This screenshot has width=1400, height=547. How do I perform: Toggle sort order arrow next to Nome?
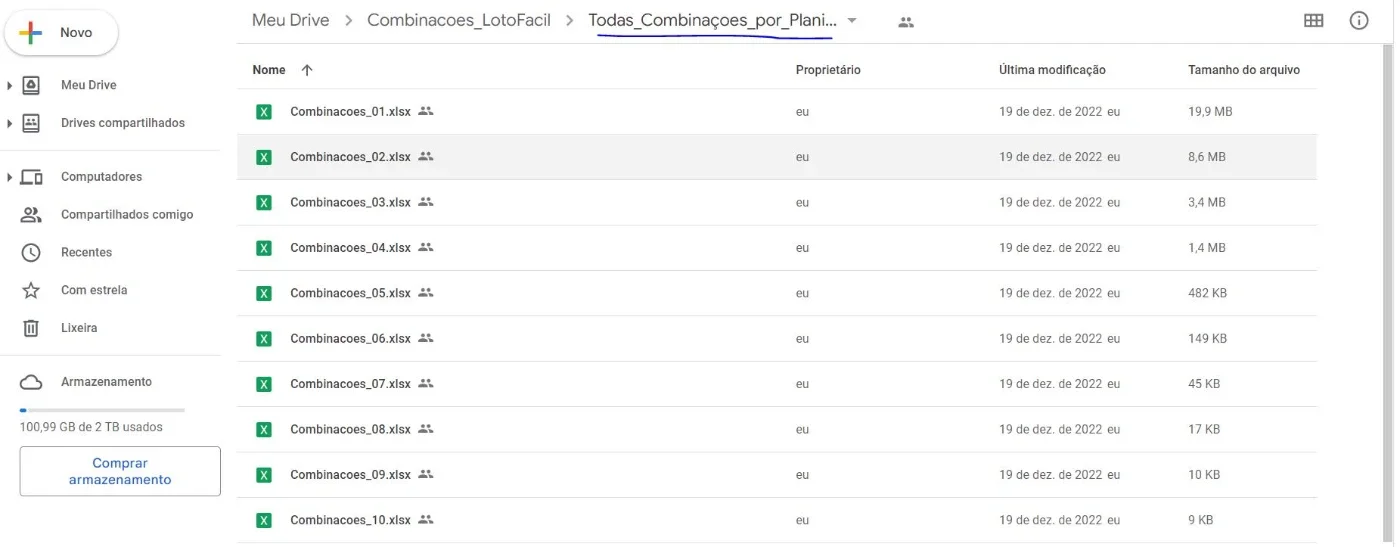click(x=307, y=70)
